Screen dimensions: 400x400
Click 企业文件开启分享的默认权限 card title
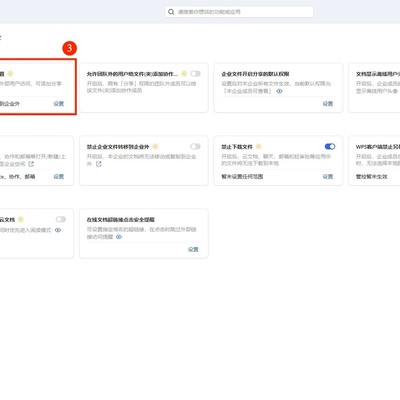coord(255,74)
